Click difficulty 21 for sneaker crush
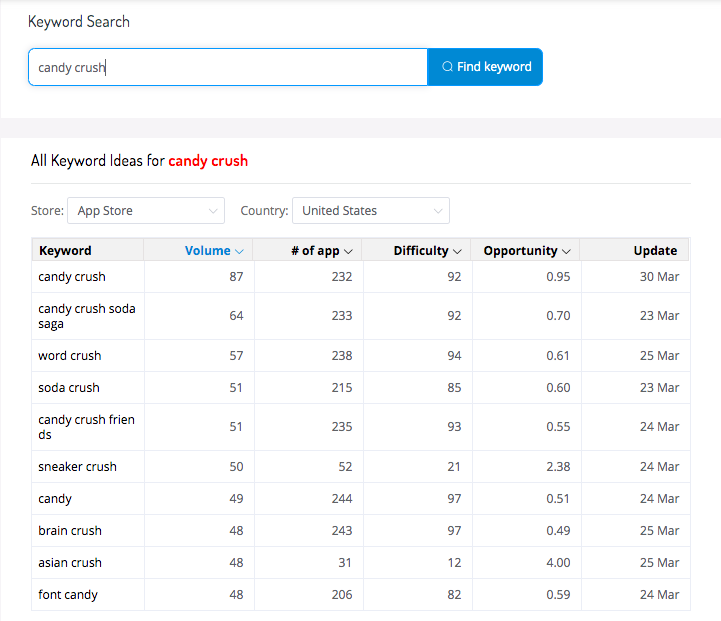Viewport: 721px width, 621px height. (454, 467)
